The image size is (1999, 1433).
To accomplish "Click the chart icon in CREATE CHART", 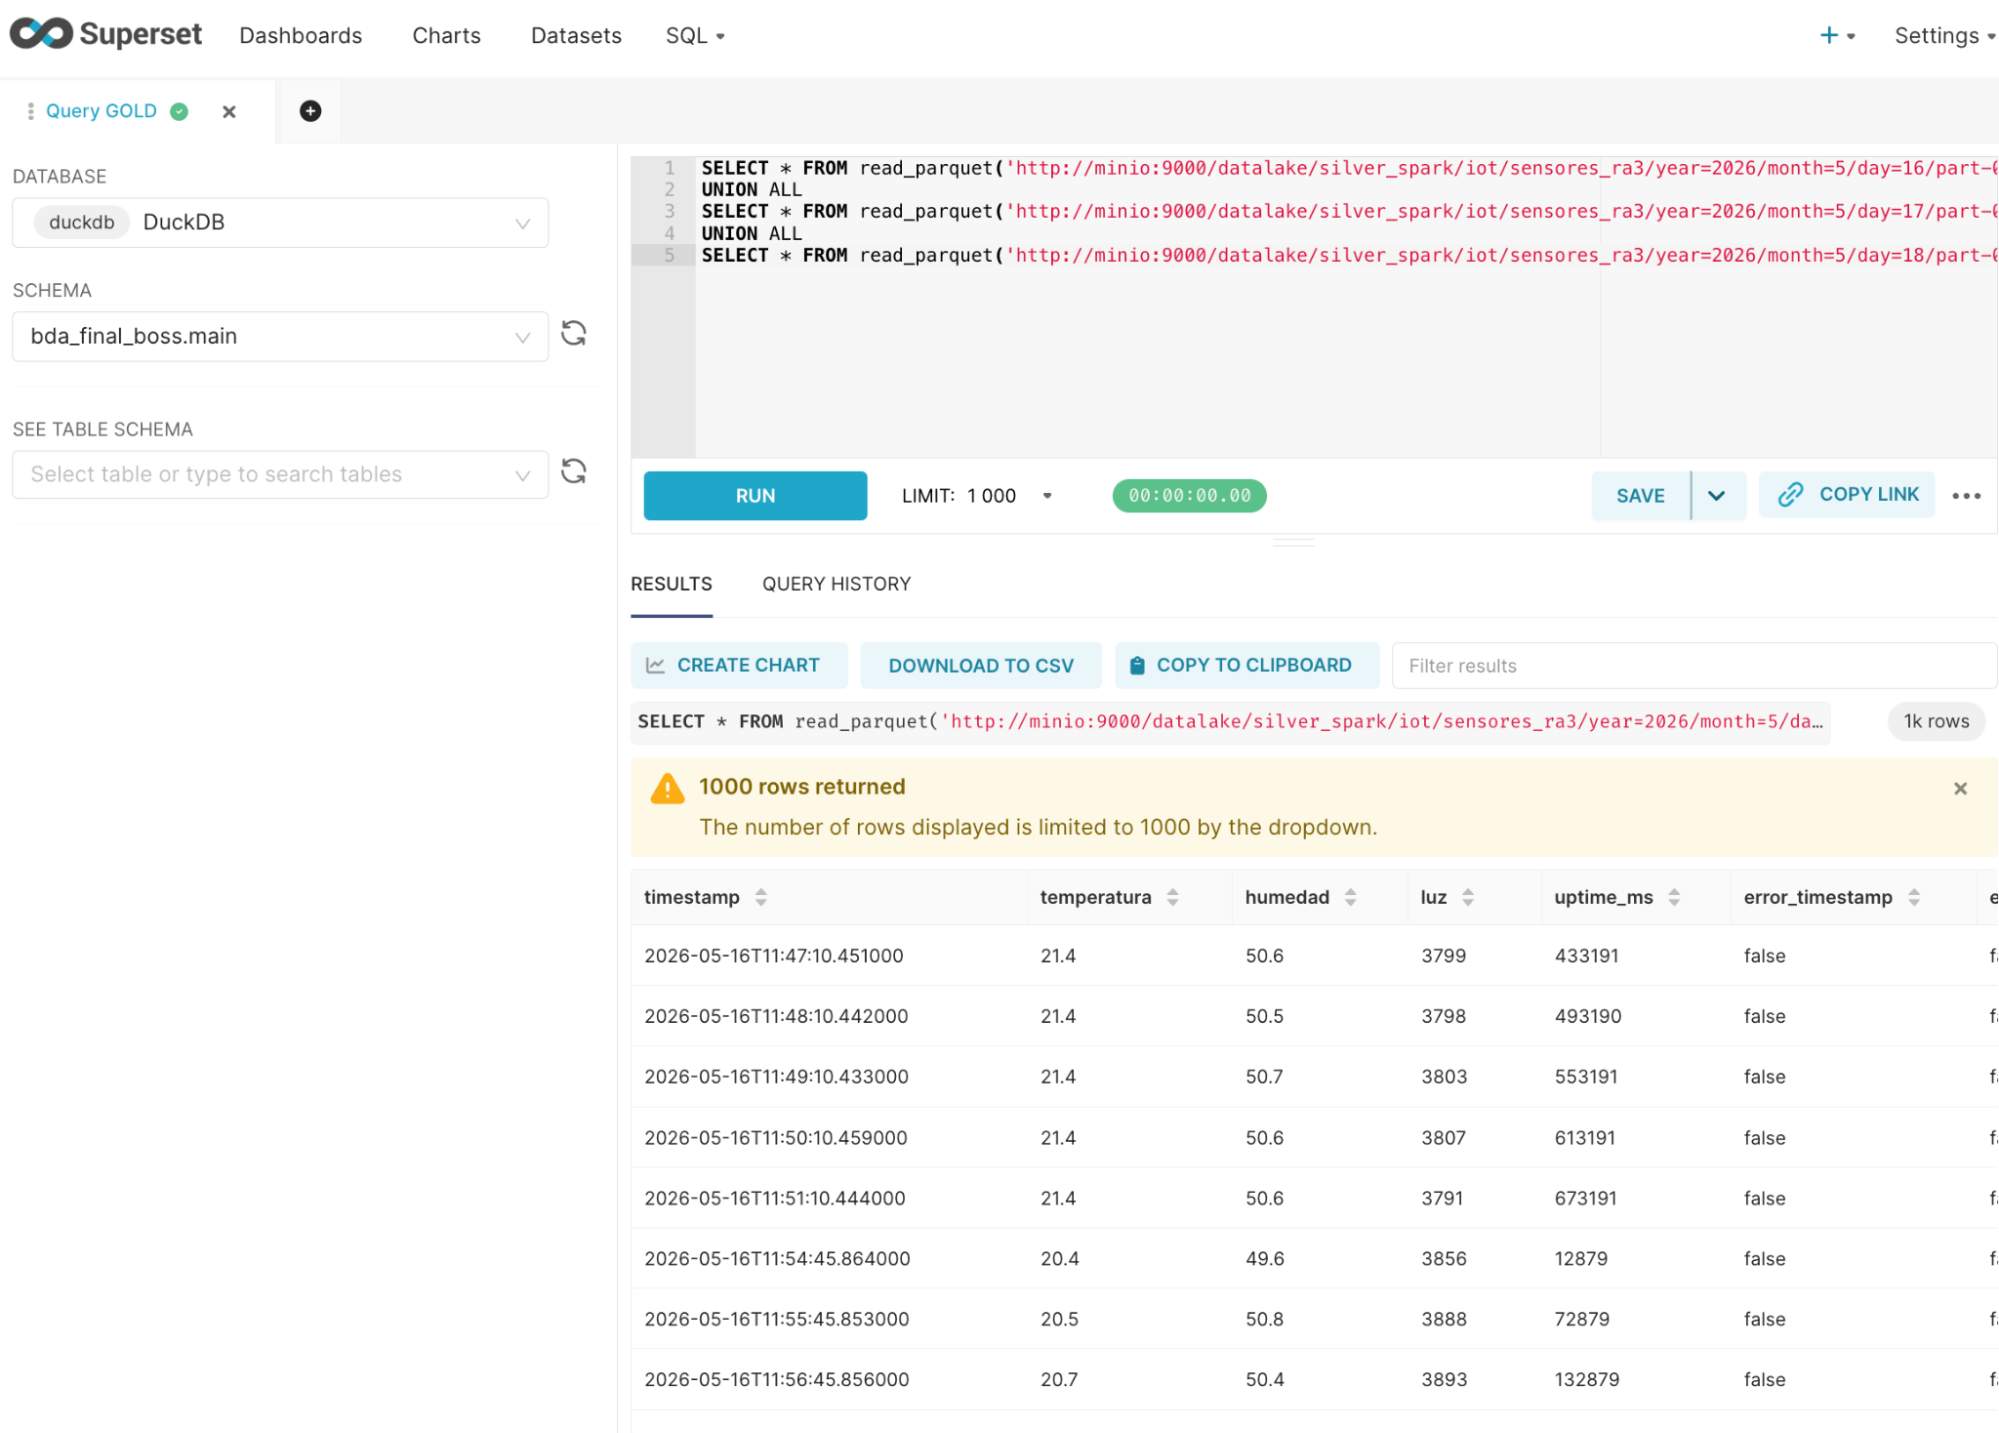I will 655,666.
